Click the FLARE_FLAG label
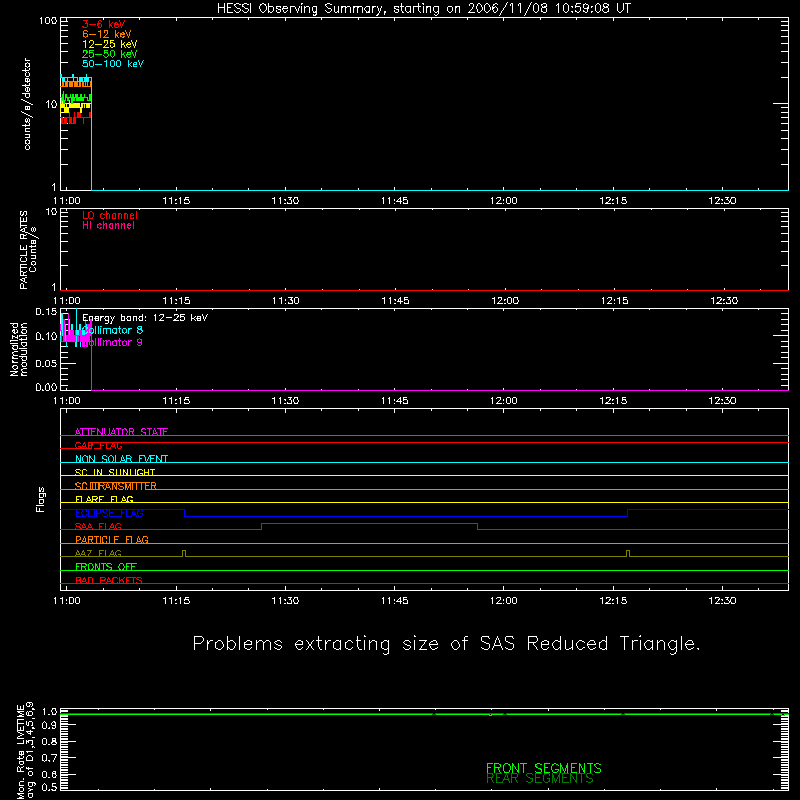Screen dimensions: 800x800 (x=104, y=499)
